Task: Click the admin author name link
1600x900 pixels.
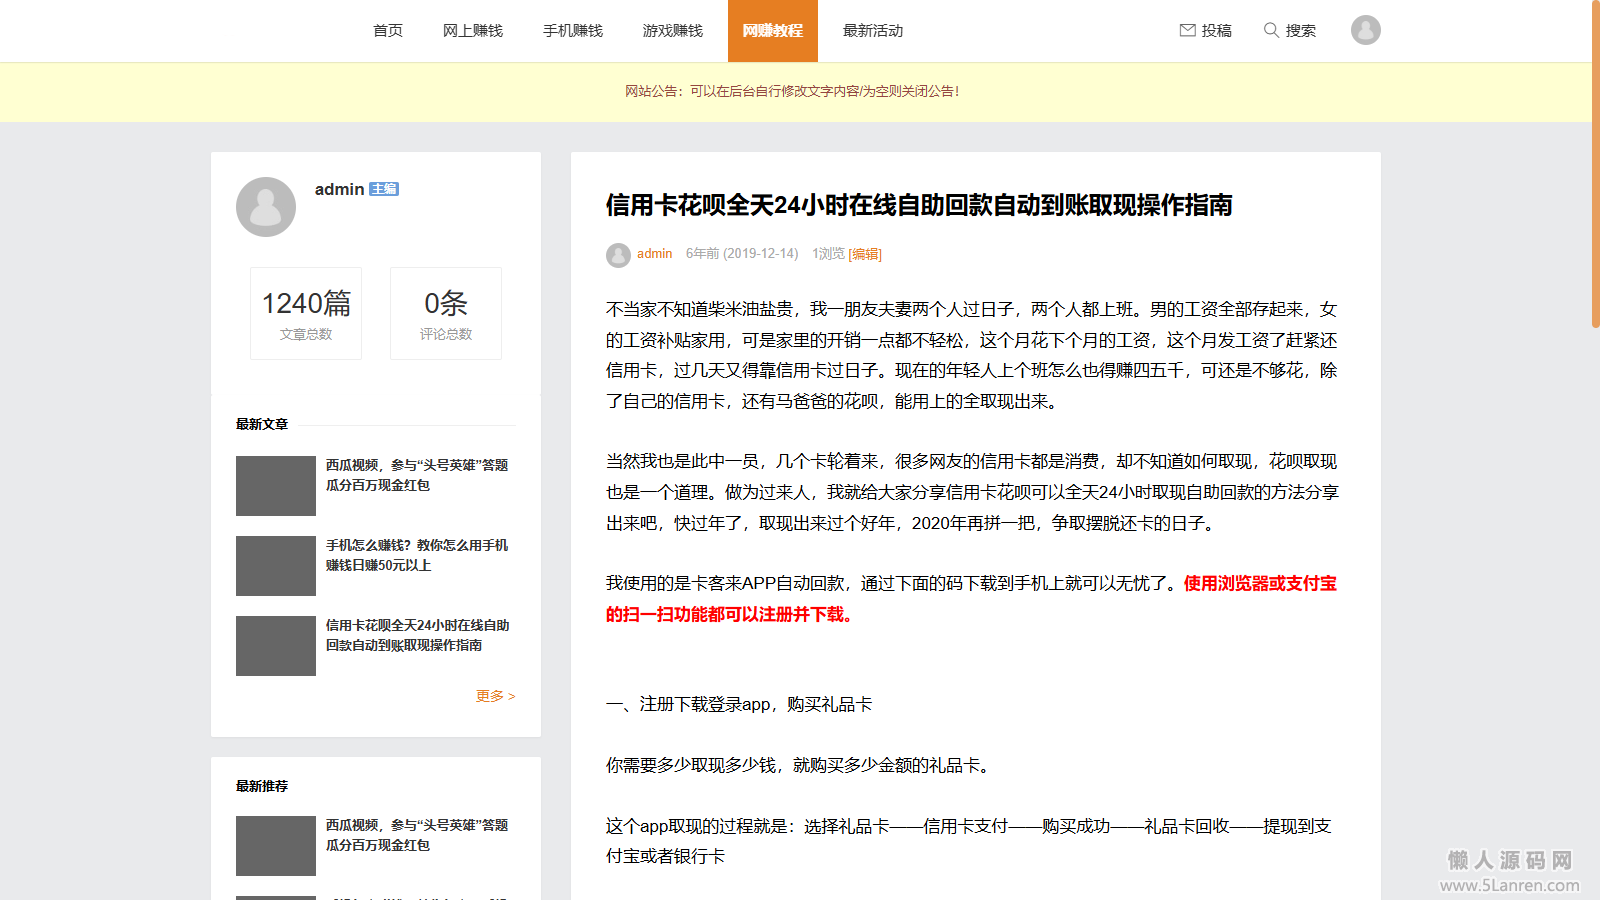Action: click(654, 254)
